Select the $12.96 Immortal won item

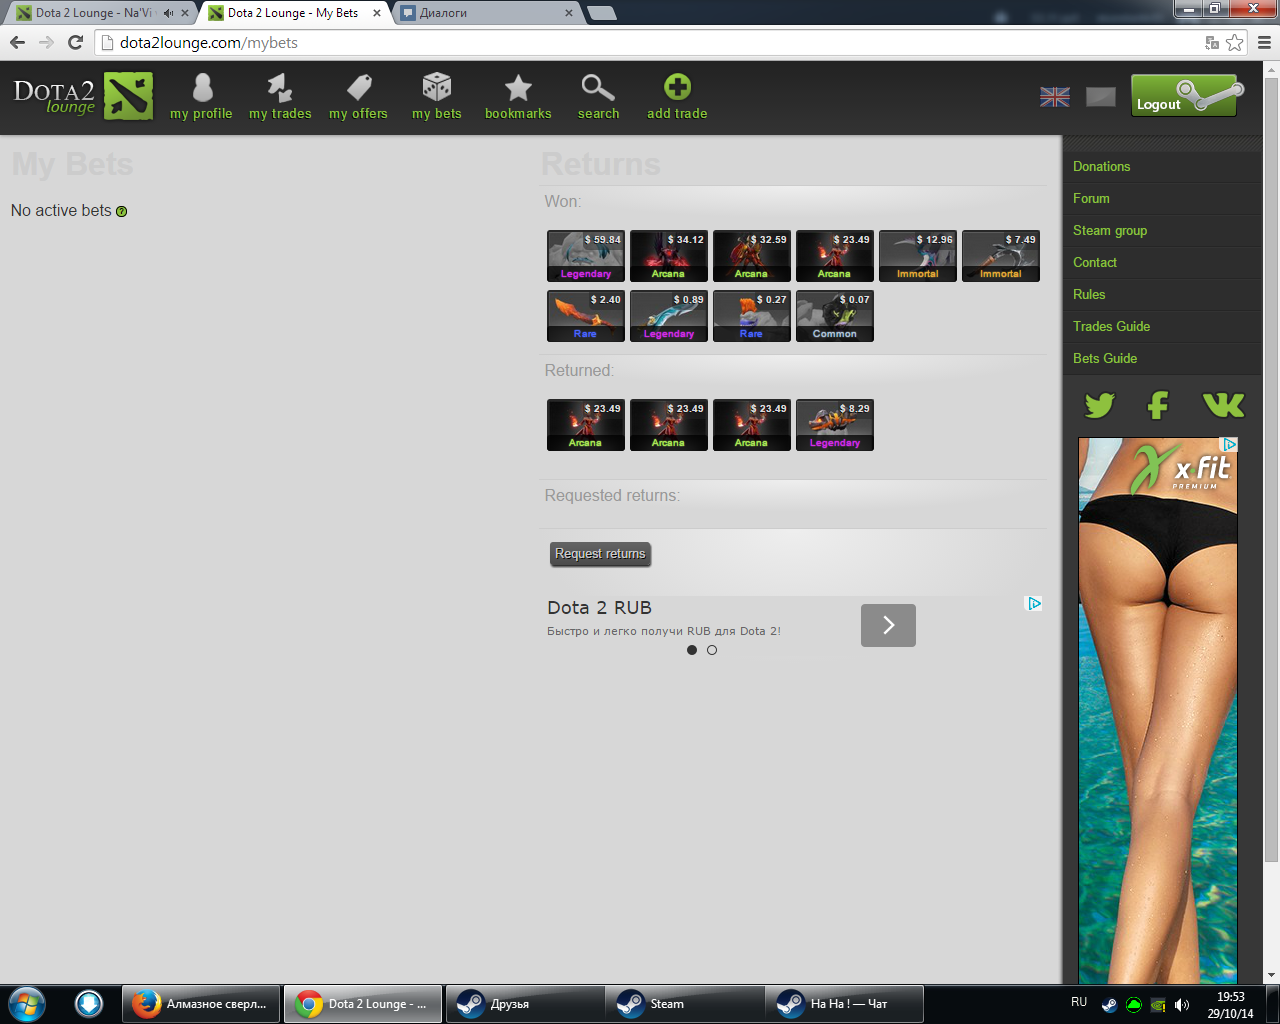pyautogui.click(x=918, y=256)
